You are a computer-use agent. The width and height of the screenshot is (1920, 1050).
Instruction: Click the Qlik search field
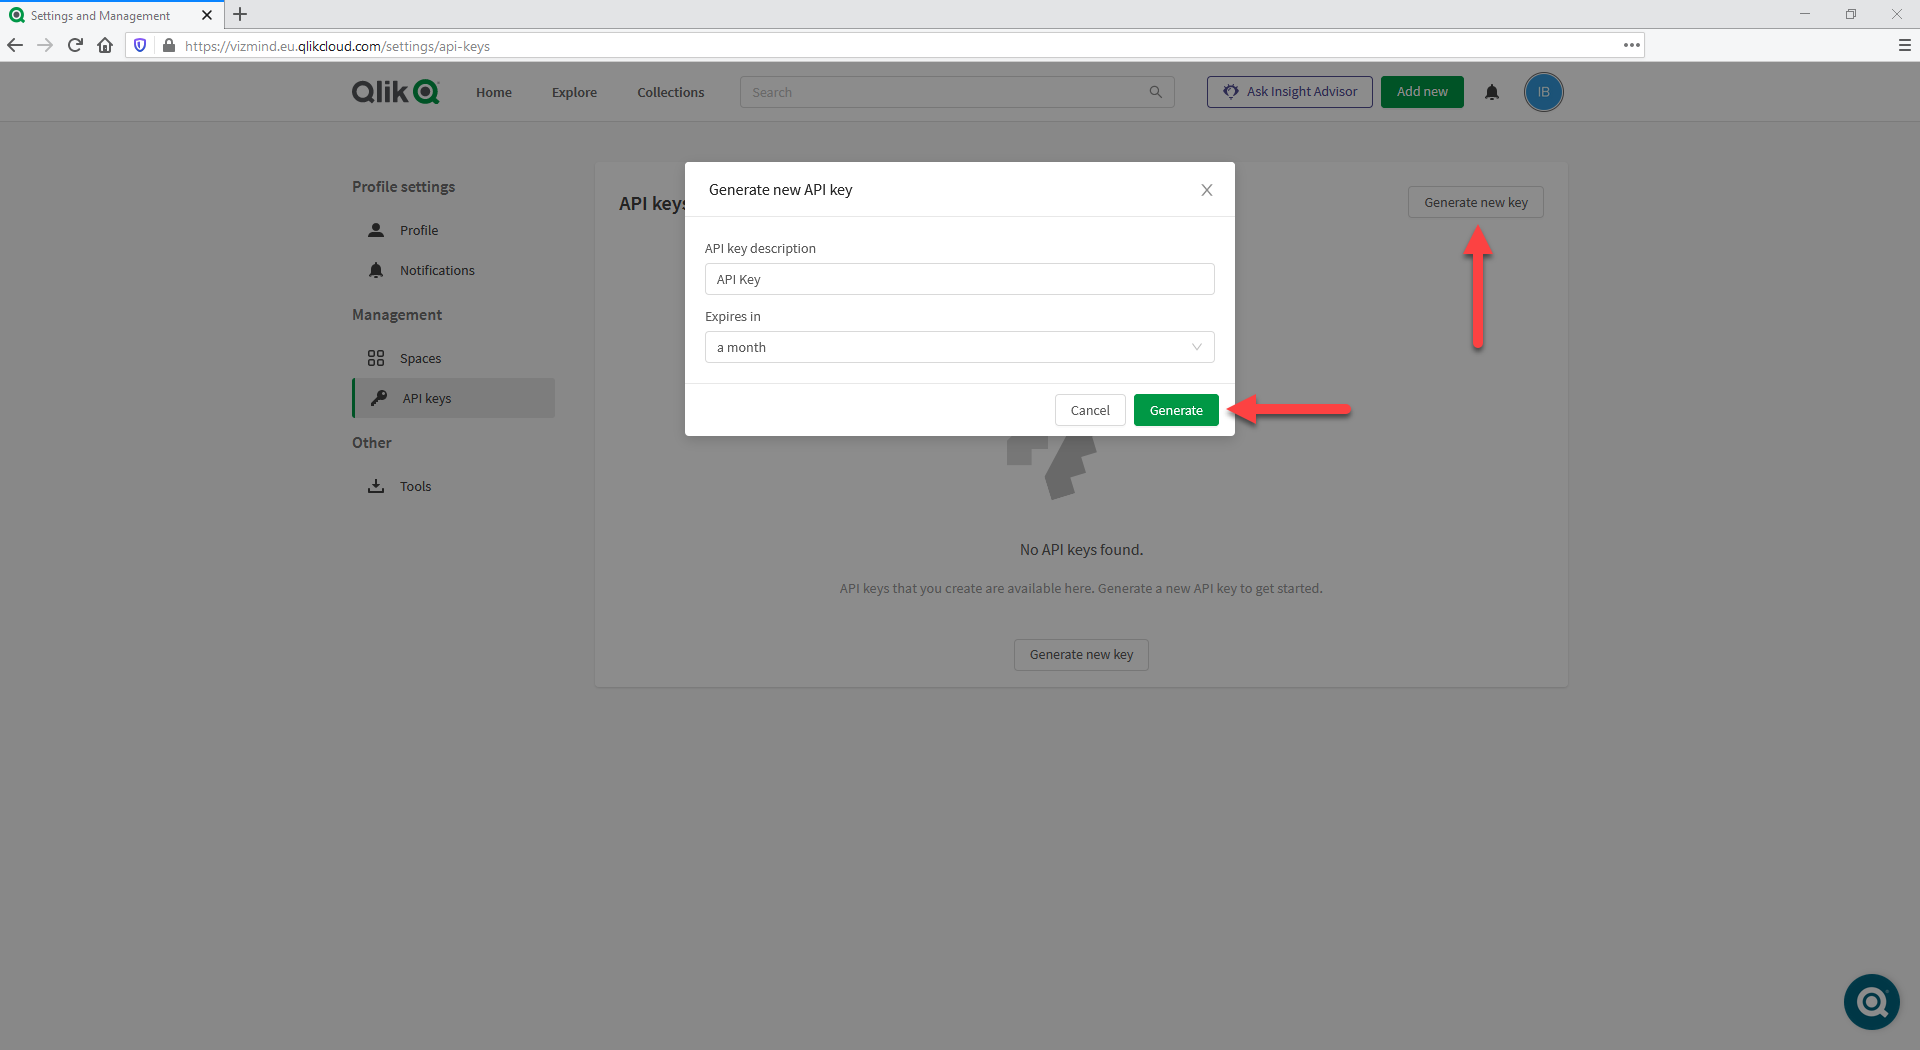click(x=956, y=92)
